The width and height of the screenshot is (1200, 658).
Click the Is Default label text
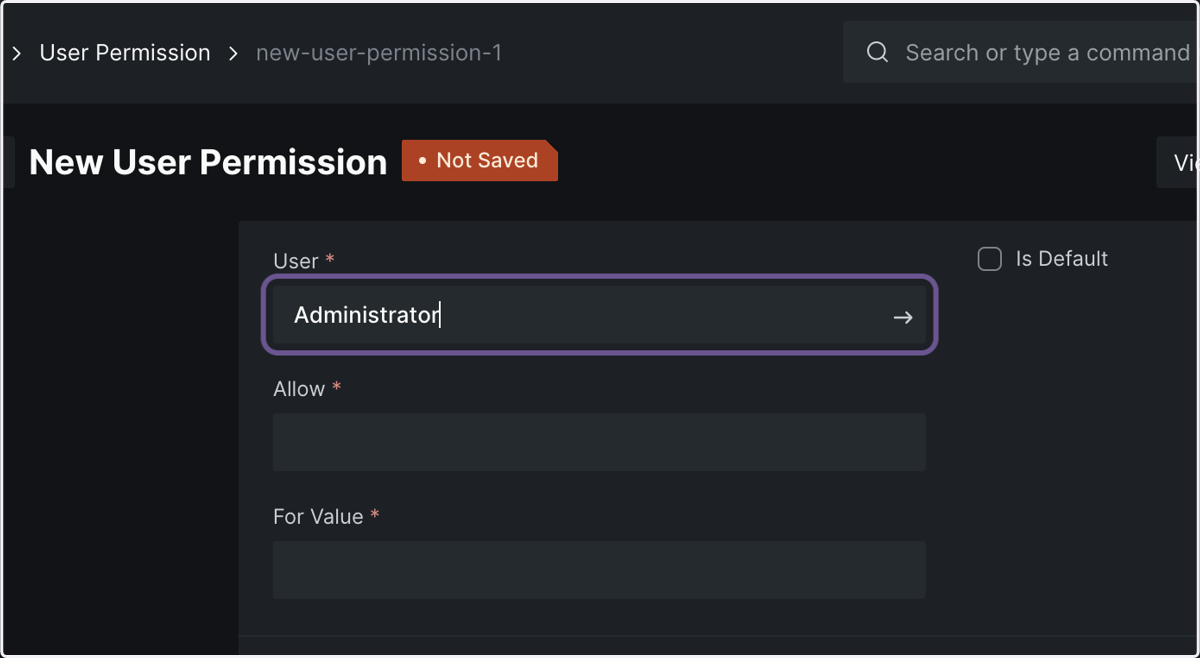1062,259
